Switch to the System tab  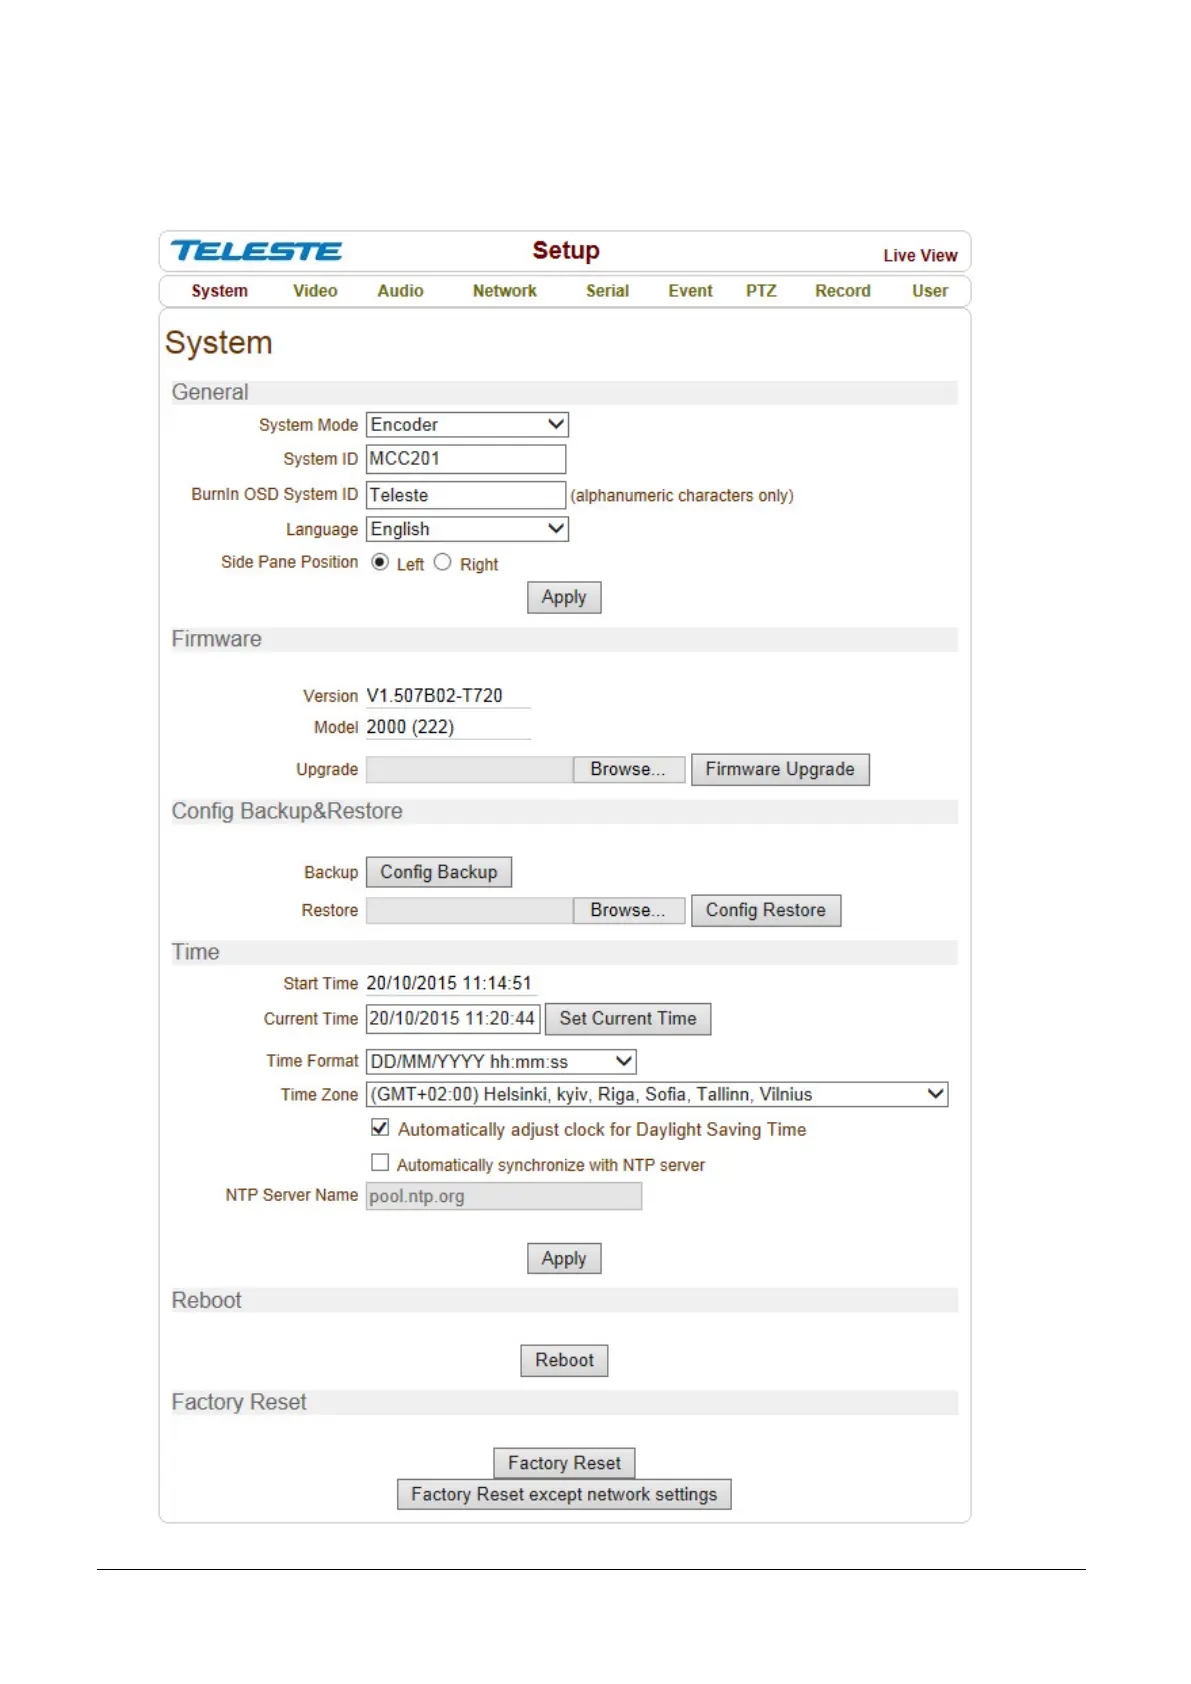pos(220,291)
